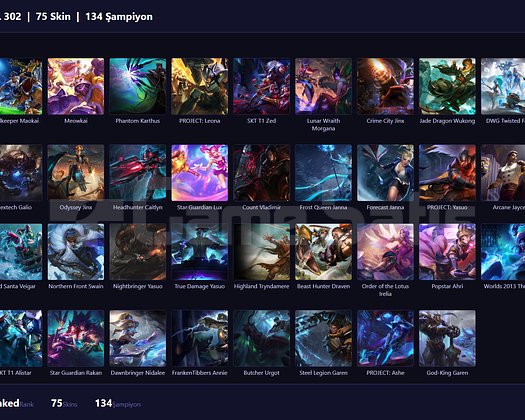
Task: View the Nightbringer Yasuo skin thumbnail
Action: click(x=138, y=252)
